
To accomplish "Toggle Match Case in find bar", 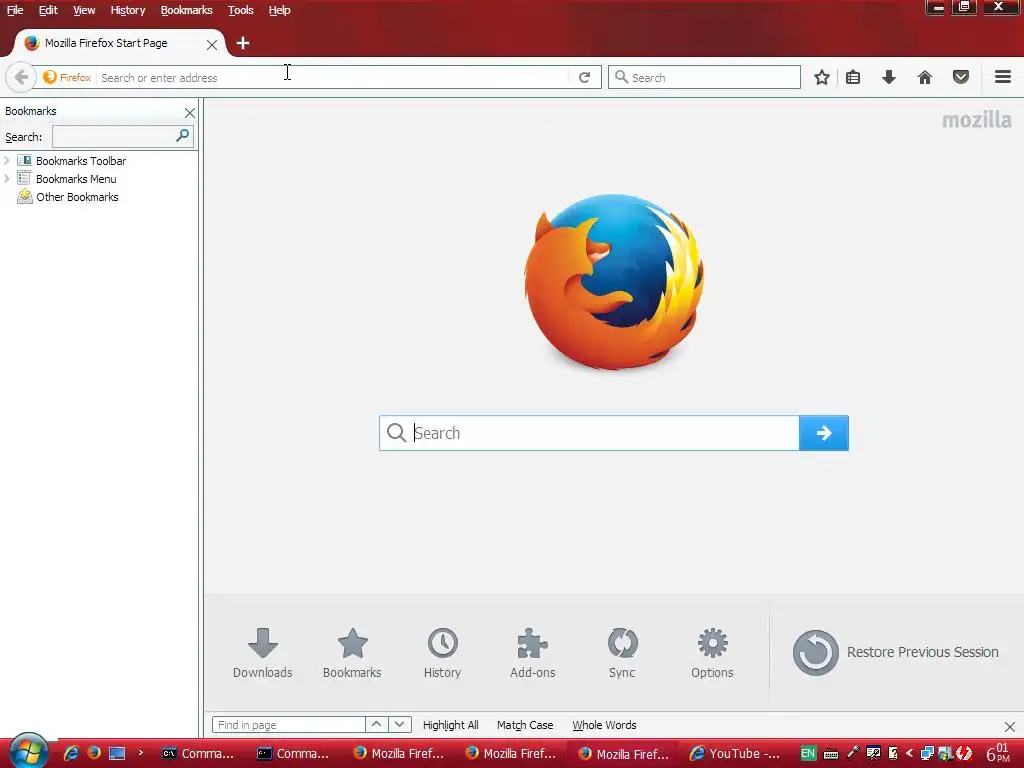I will 525,725.
